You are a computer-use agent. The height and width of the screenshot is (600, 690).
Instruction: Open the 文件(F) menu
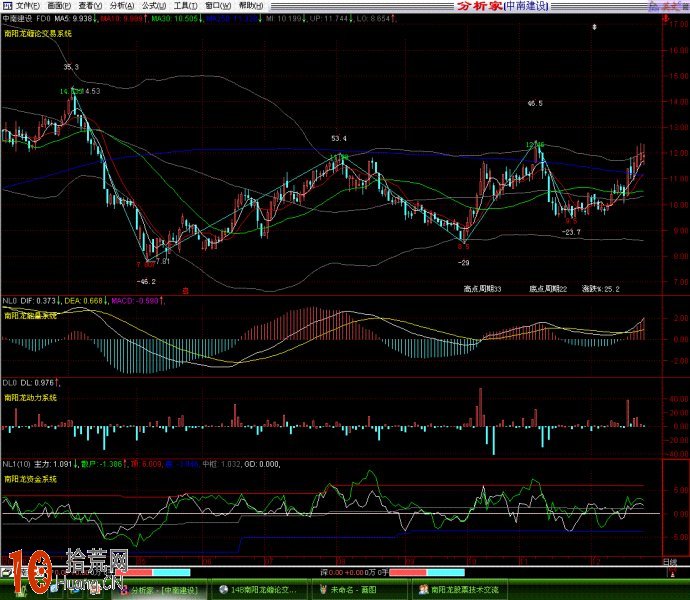pos(29,6)
